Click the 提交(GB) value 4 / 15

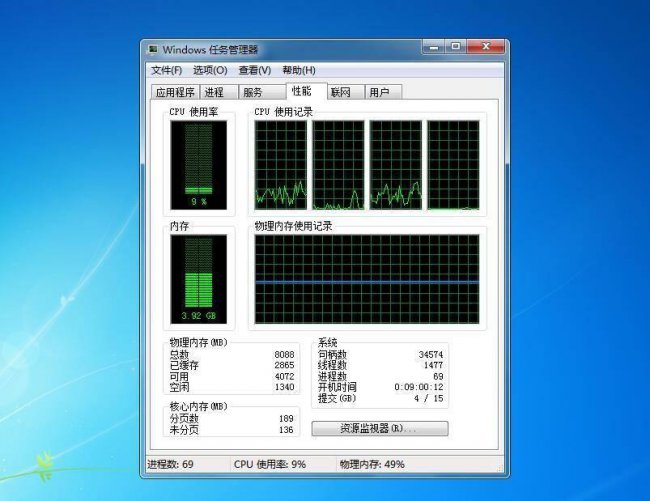click(429, 398)
